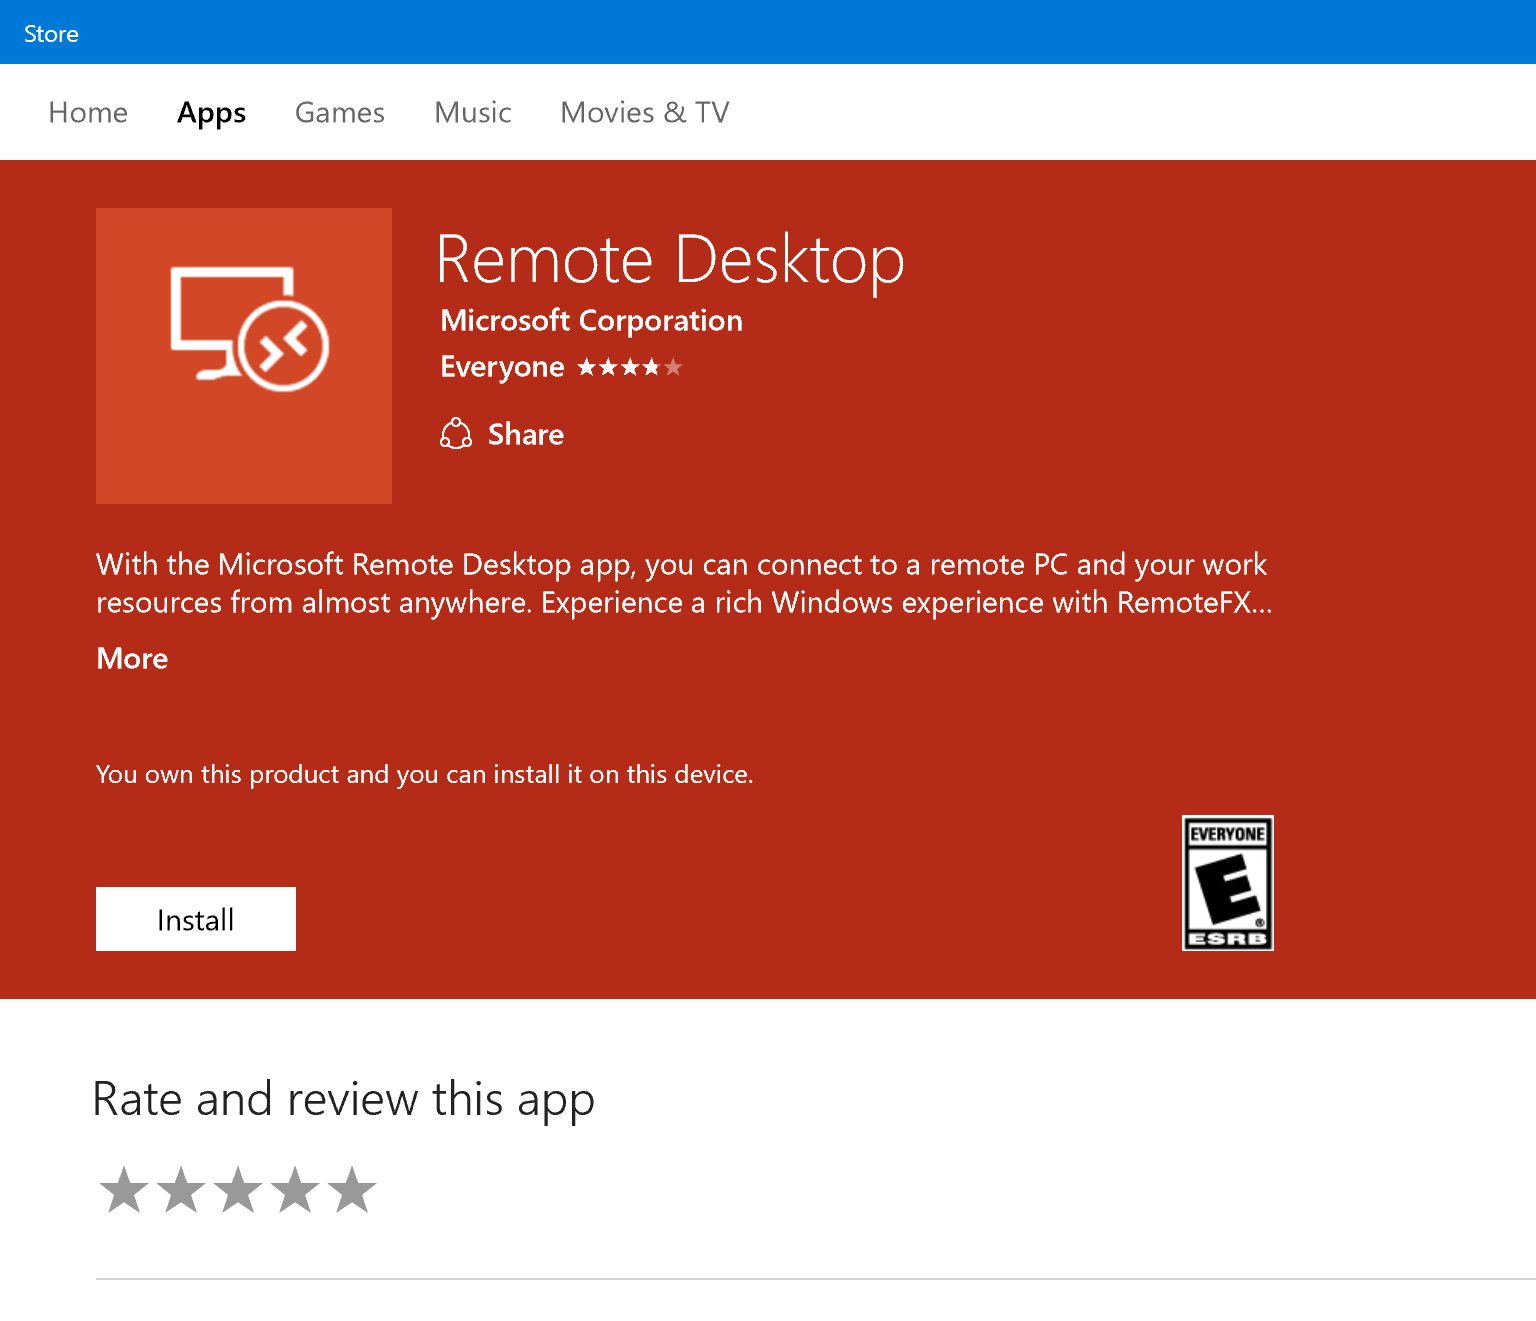This screenshot has height=1321, width=1536.
Task: Click the Remote Desktop app icon
Action: 243,355
